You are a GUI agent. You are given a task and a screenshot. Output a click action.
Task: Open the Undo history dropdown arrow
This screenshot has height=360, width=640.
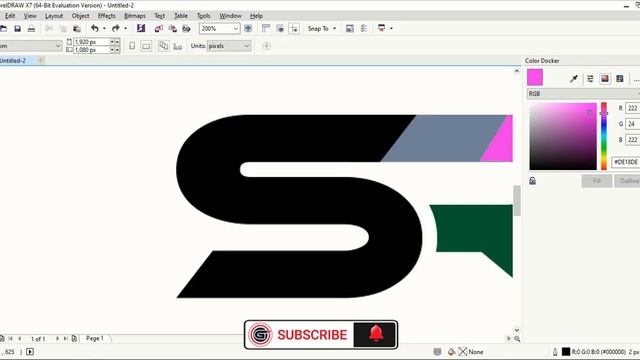coord(104,29)
